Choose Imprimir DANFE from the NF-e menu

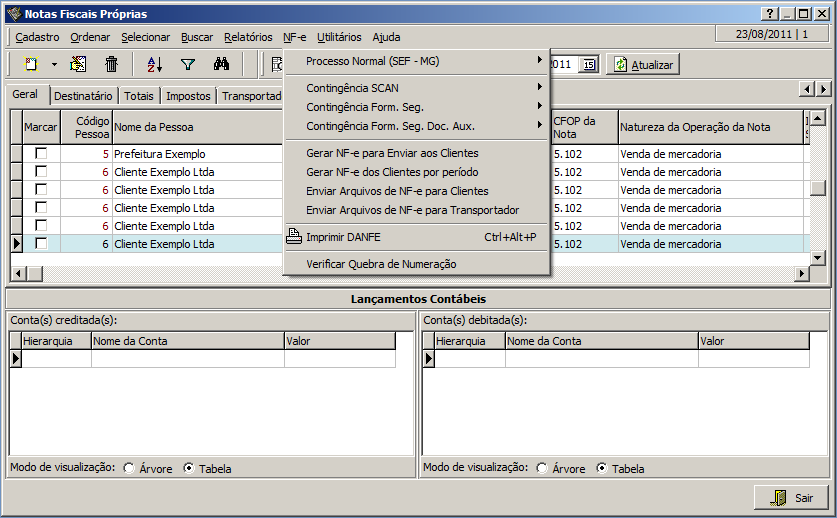[x=343, y=237]
